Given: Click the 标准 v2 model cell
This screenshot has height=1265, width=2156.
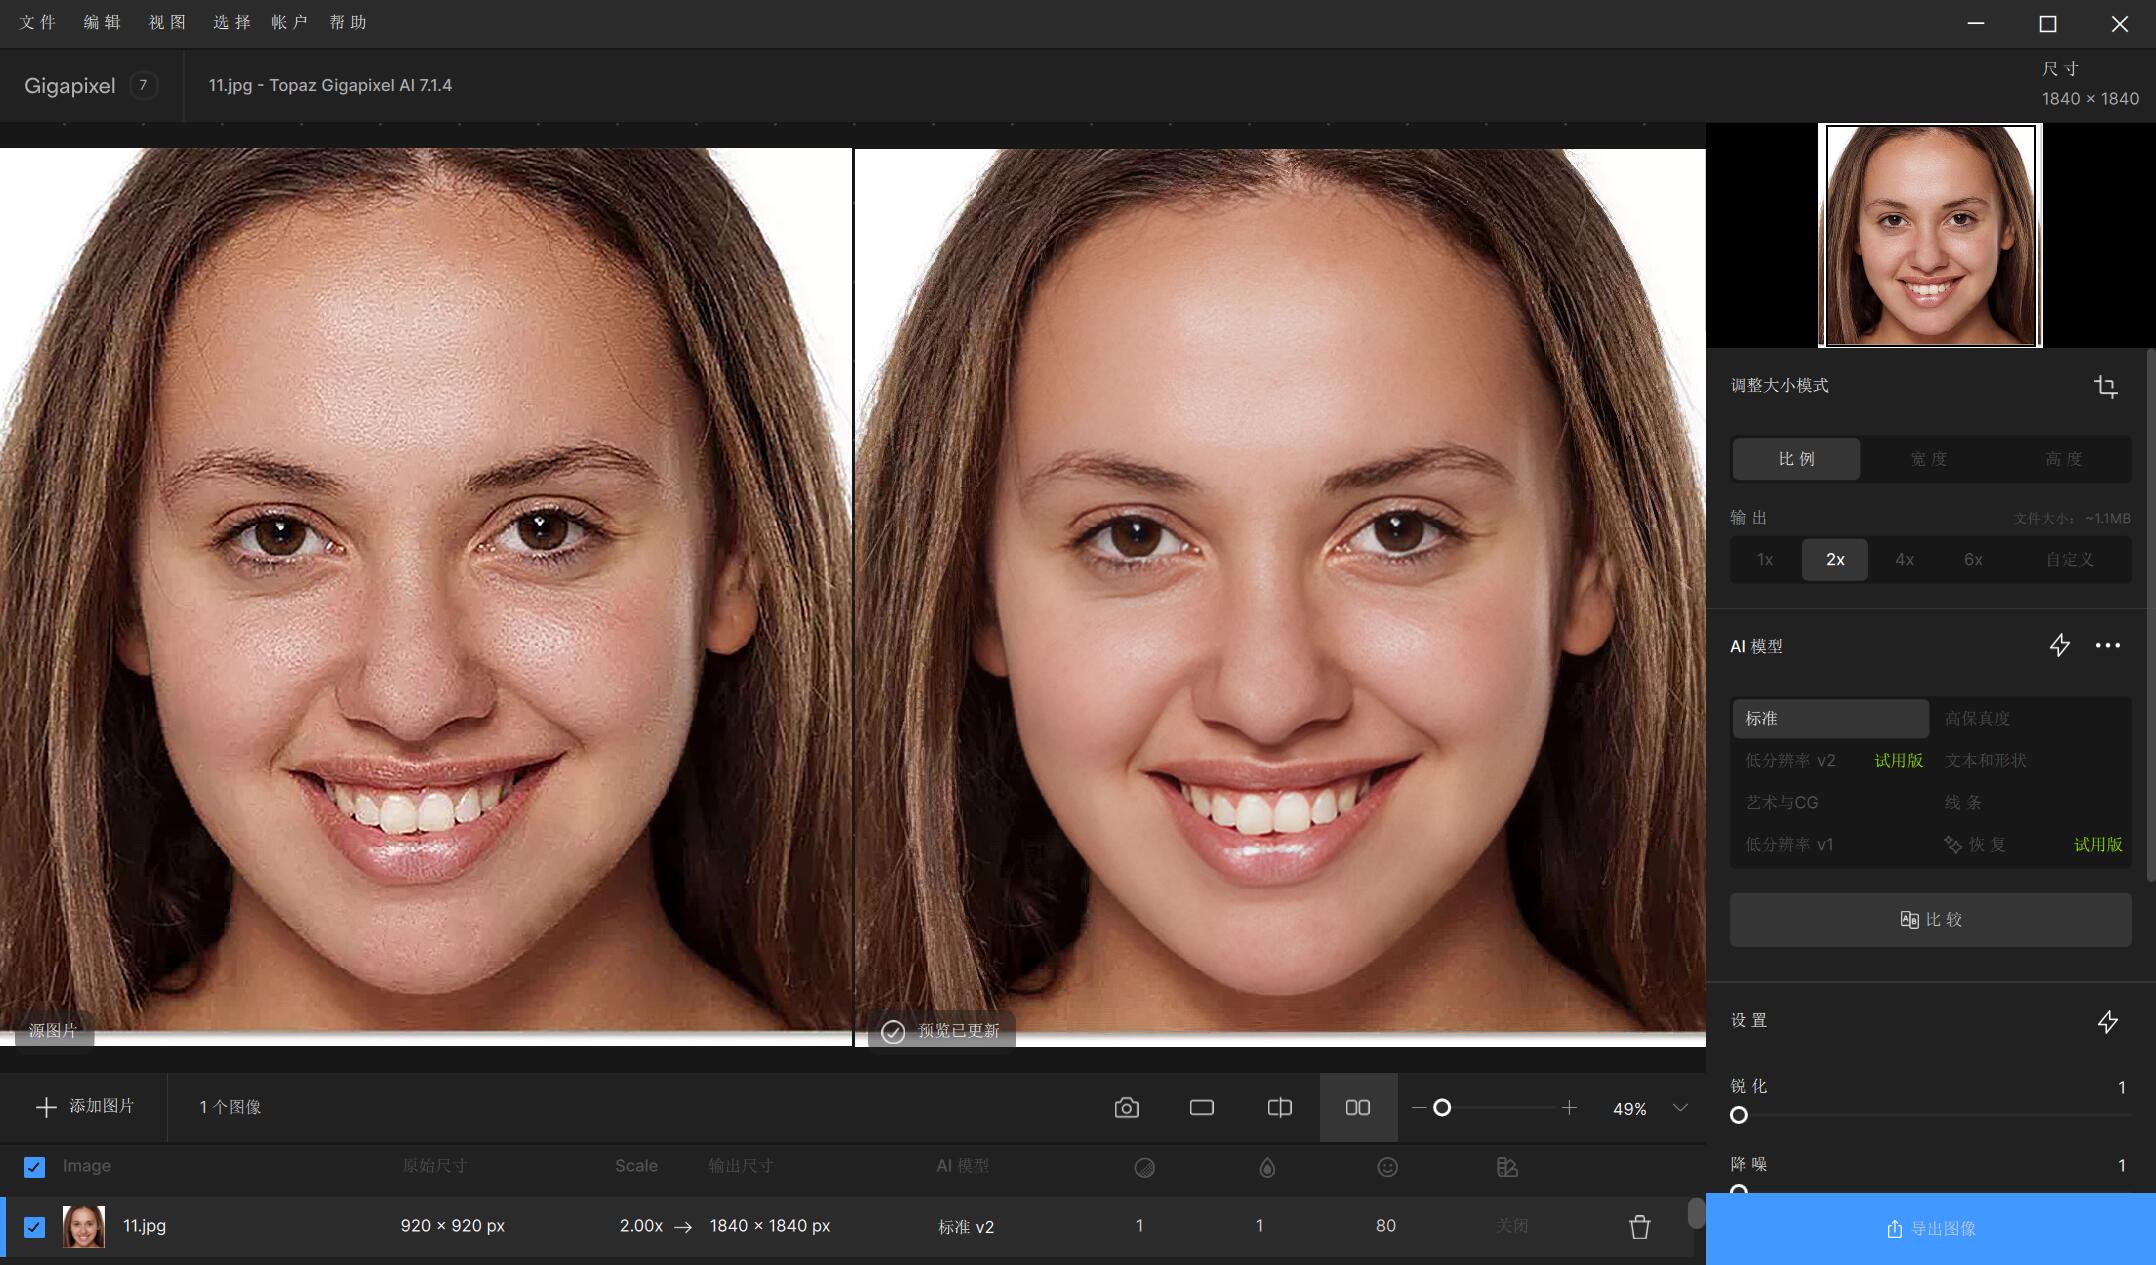Looking at the screenshot, I should click(x=966, y=1227).
